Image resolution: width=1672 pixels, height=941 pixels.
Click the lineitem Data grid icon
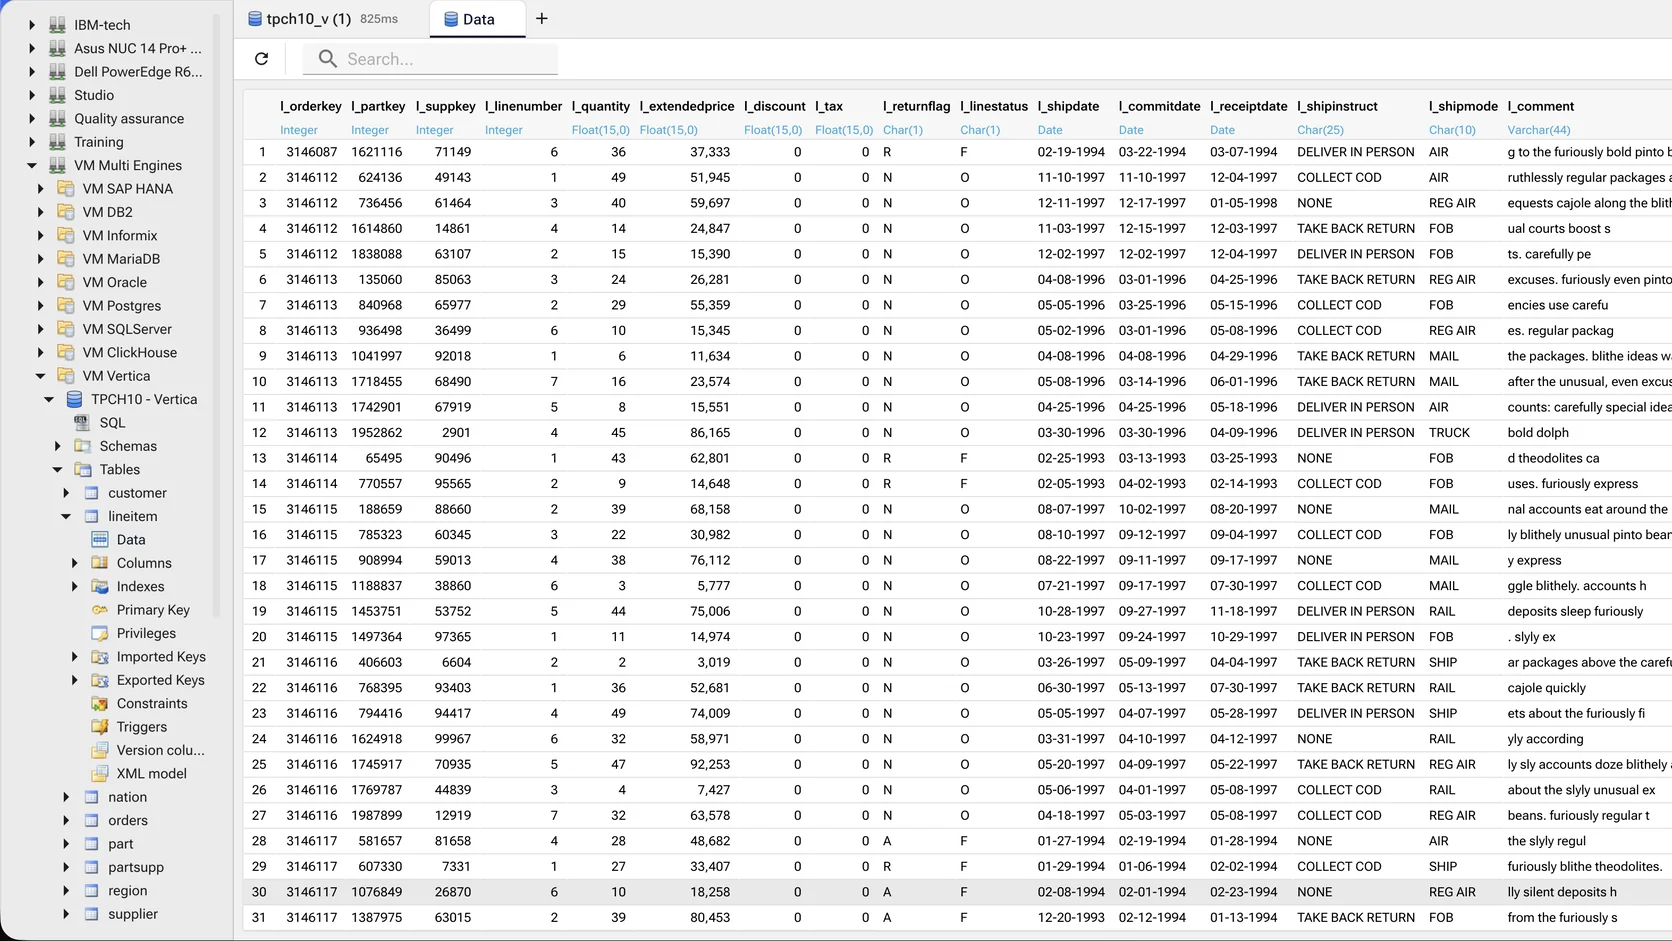click(100, 539)
